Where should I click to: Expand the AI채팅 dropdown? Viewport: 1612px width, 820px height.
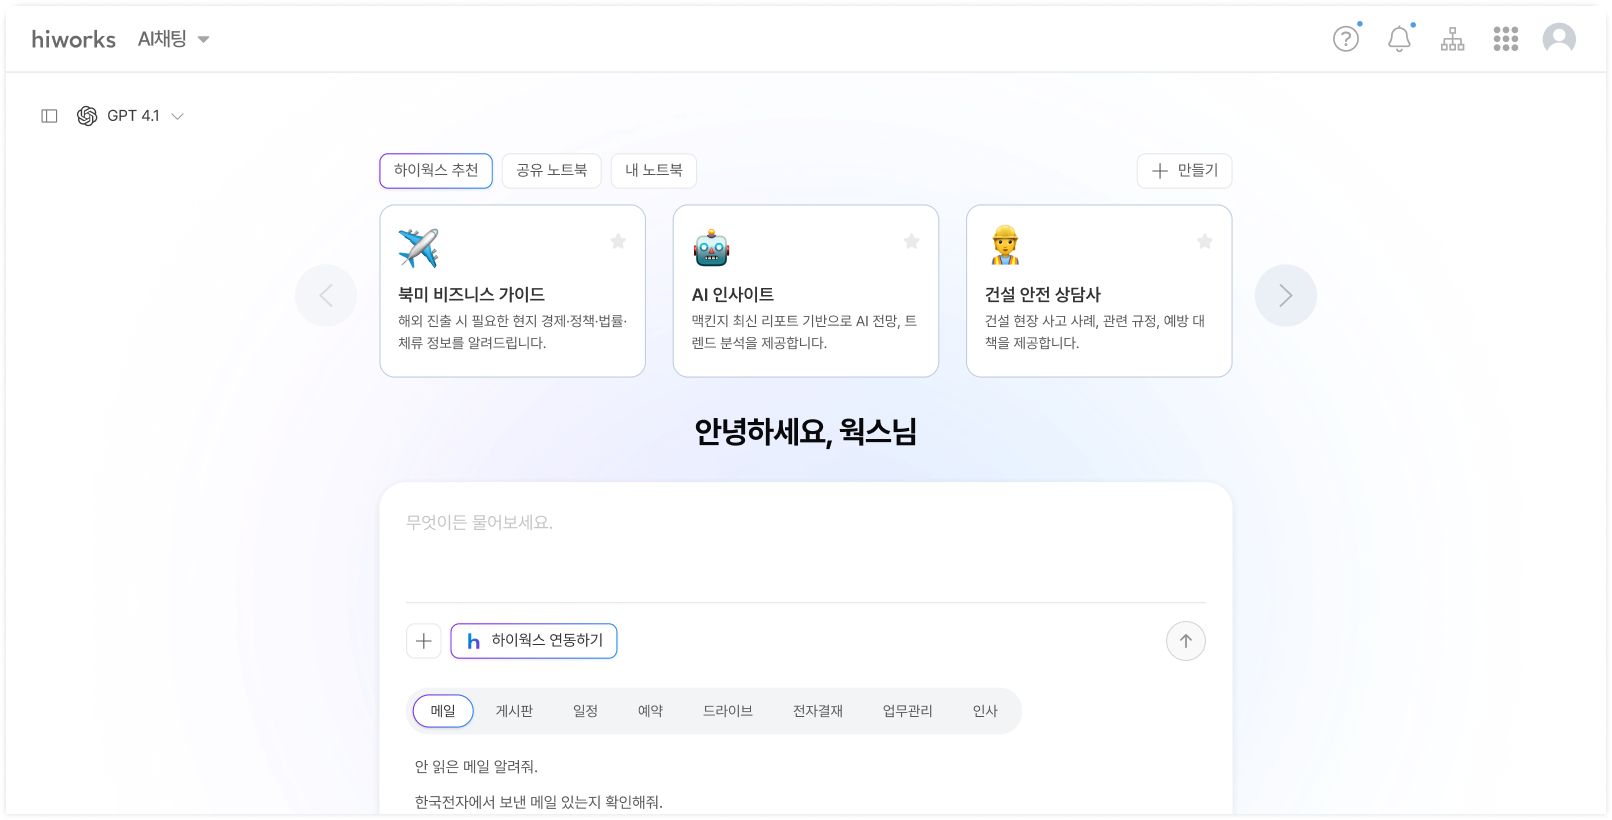(174, 39)
